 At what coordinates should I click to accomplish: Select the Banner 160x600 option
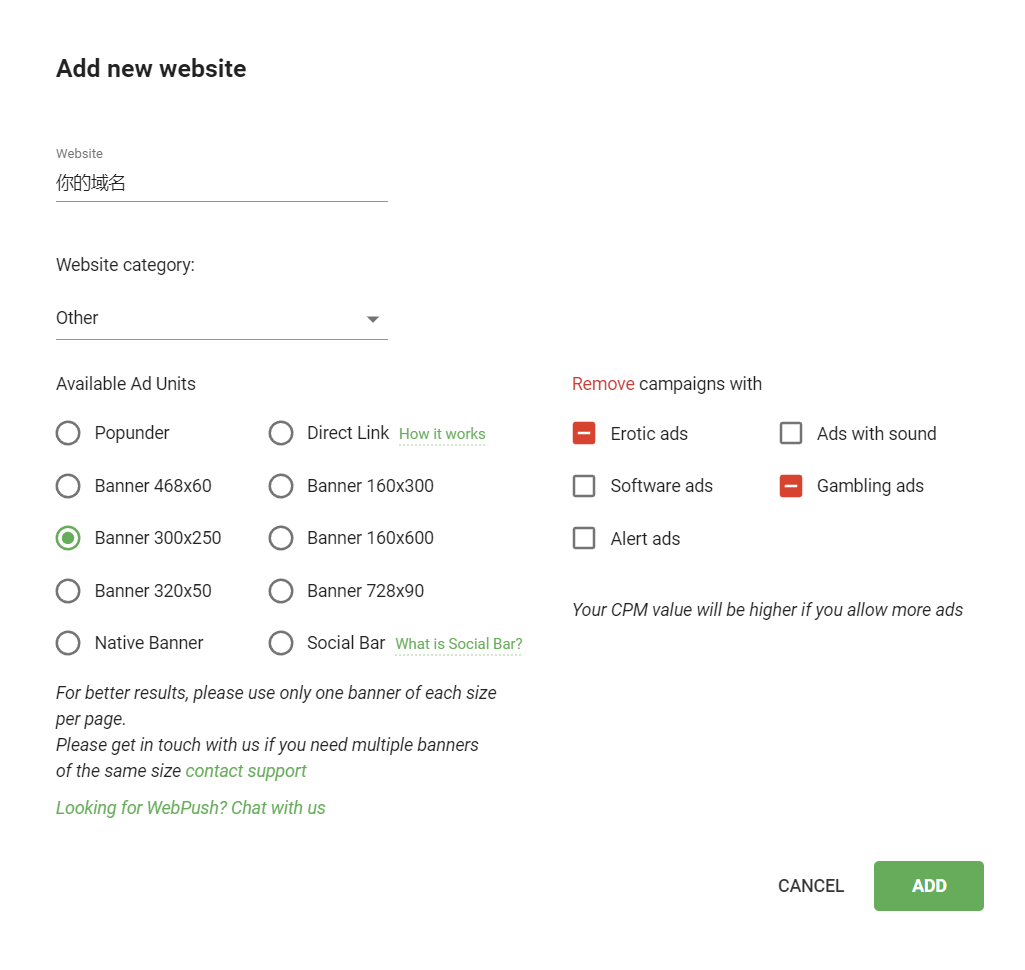281,538
